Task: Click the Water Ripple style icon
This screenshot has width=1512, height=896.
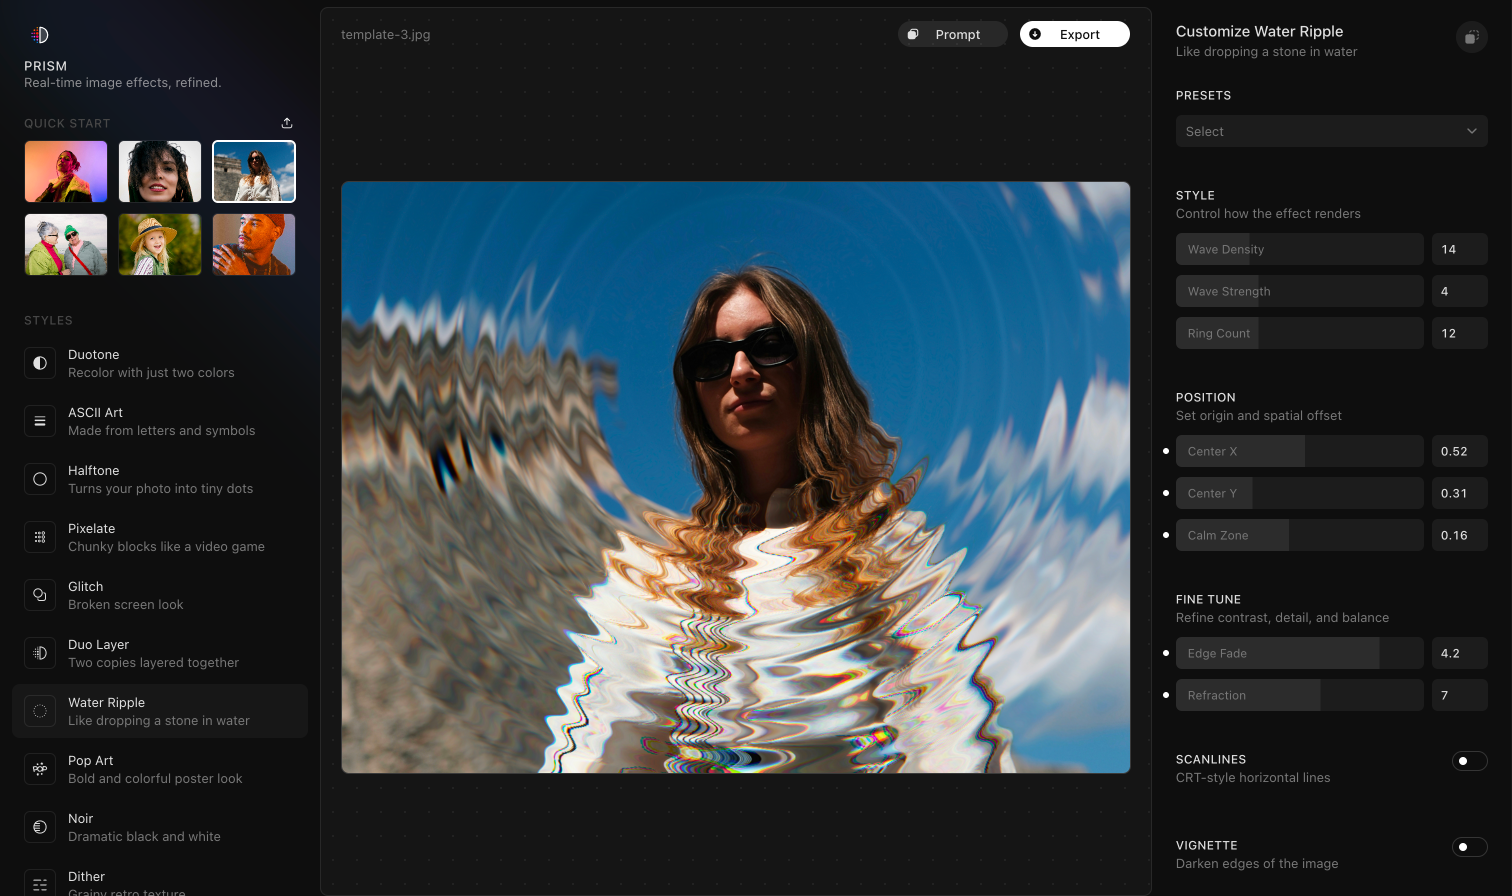Action: pos(40,711)
